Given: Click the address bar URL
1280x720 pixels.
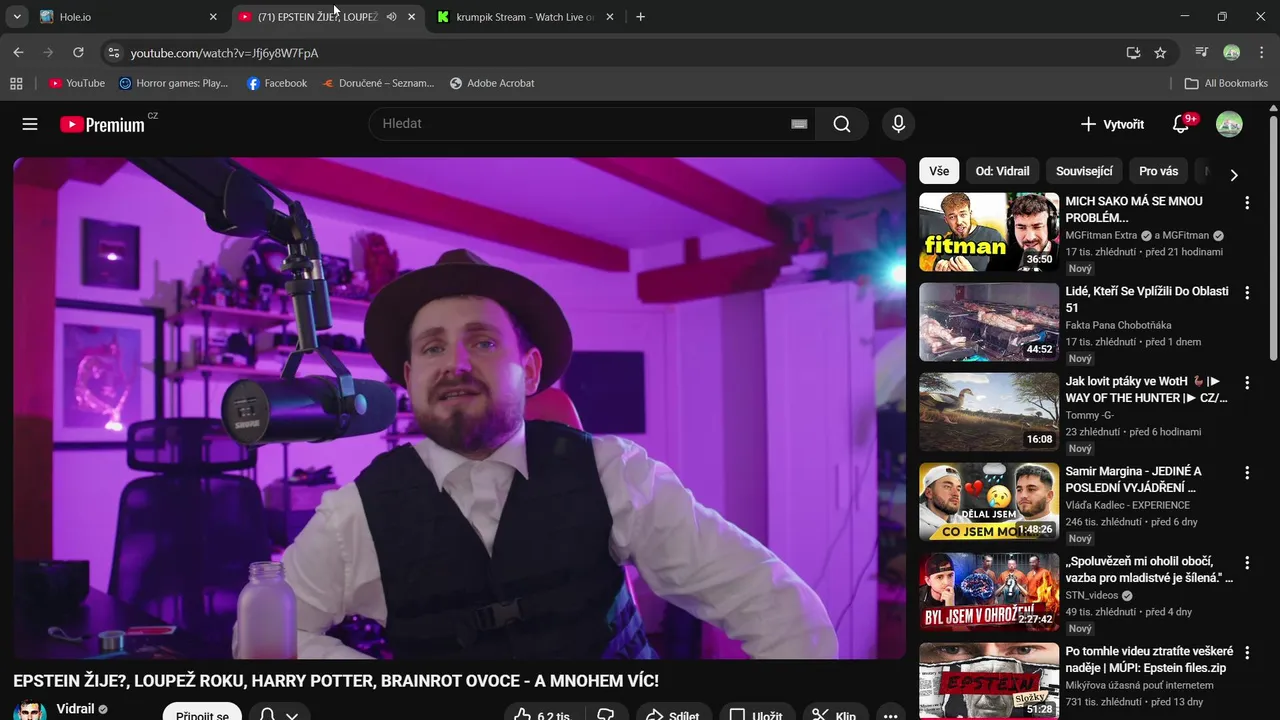Looking at the screenshot, I should click(224, 52).
